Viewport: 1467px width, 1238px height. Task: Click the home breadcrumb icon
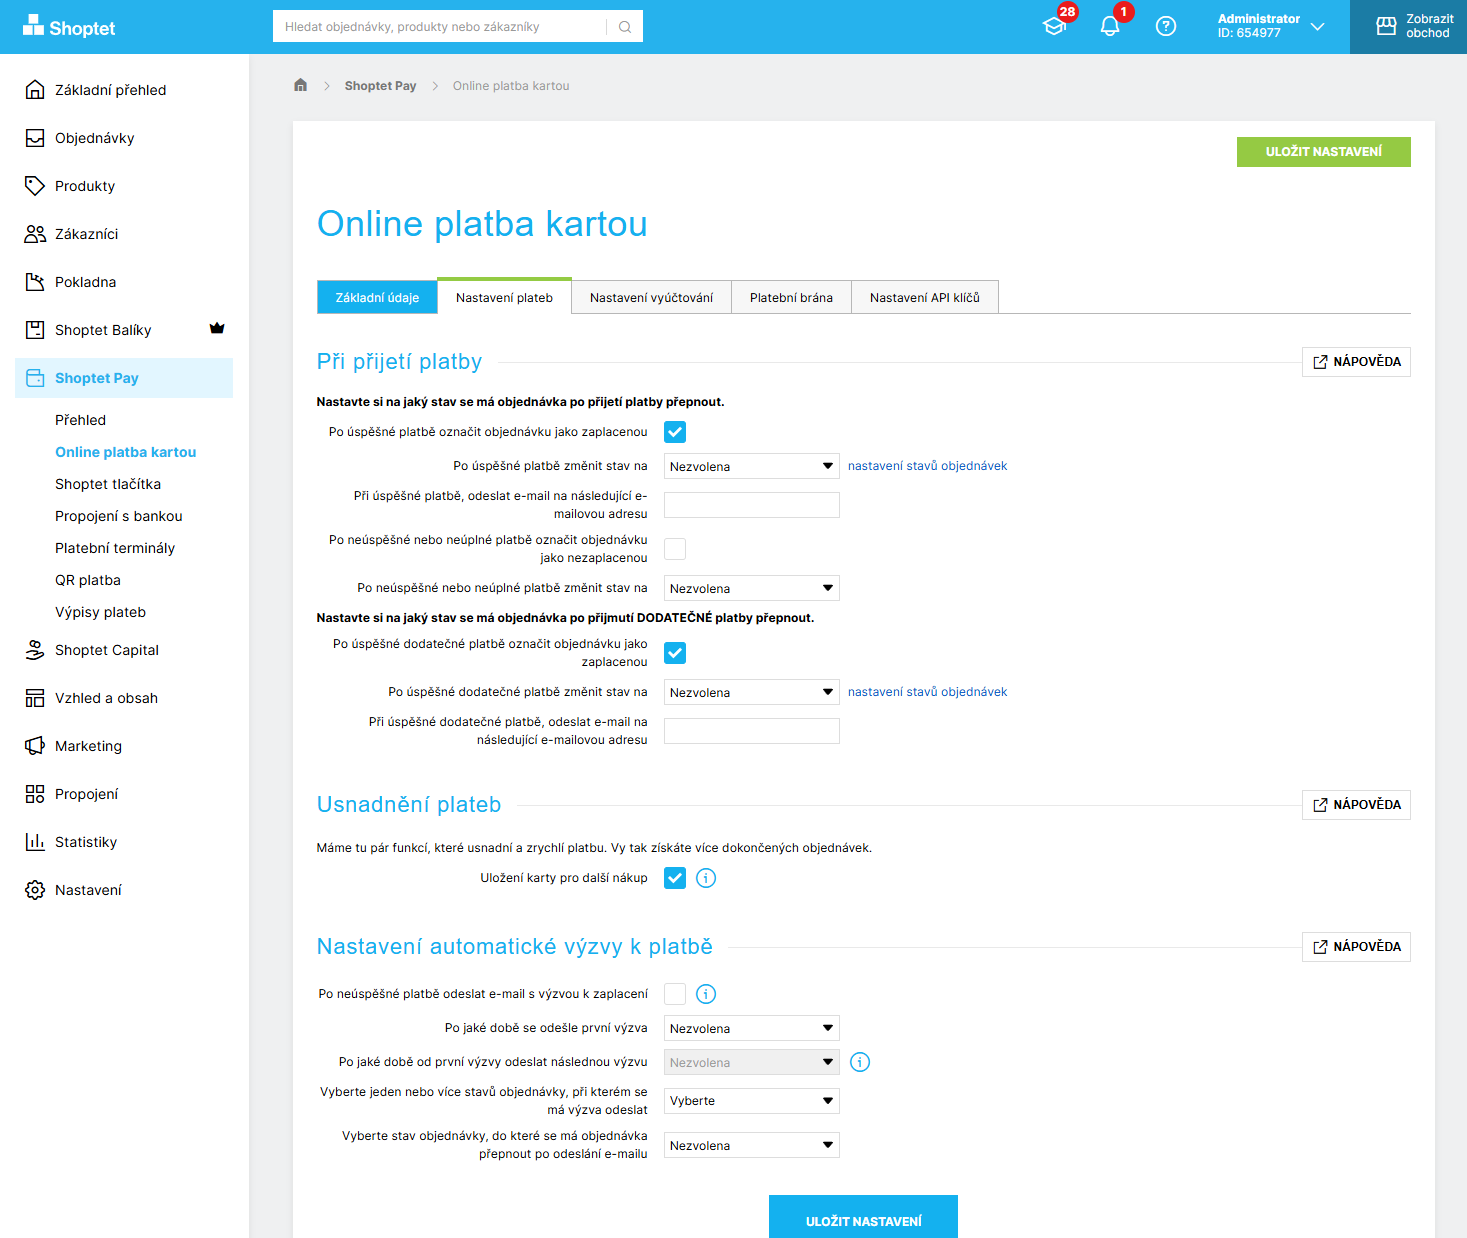click(x=300, y=85)
